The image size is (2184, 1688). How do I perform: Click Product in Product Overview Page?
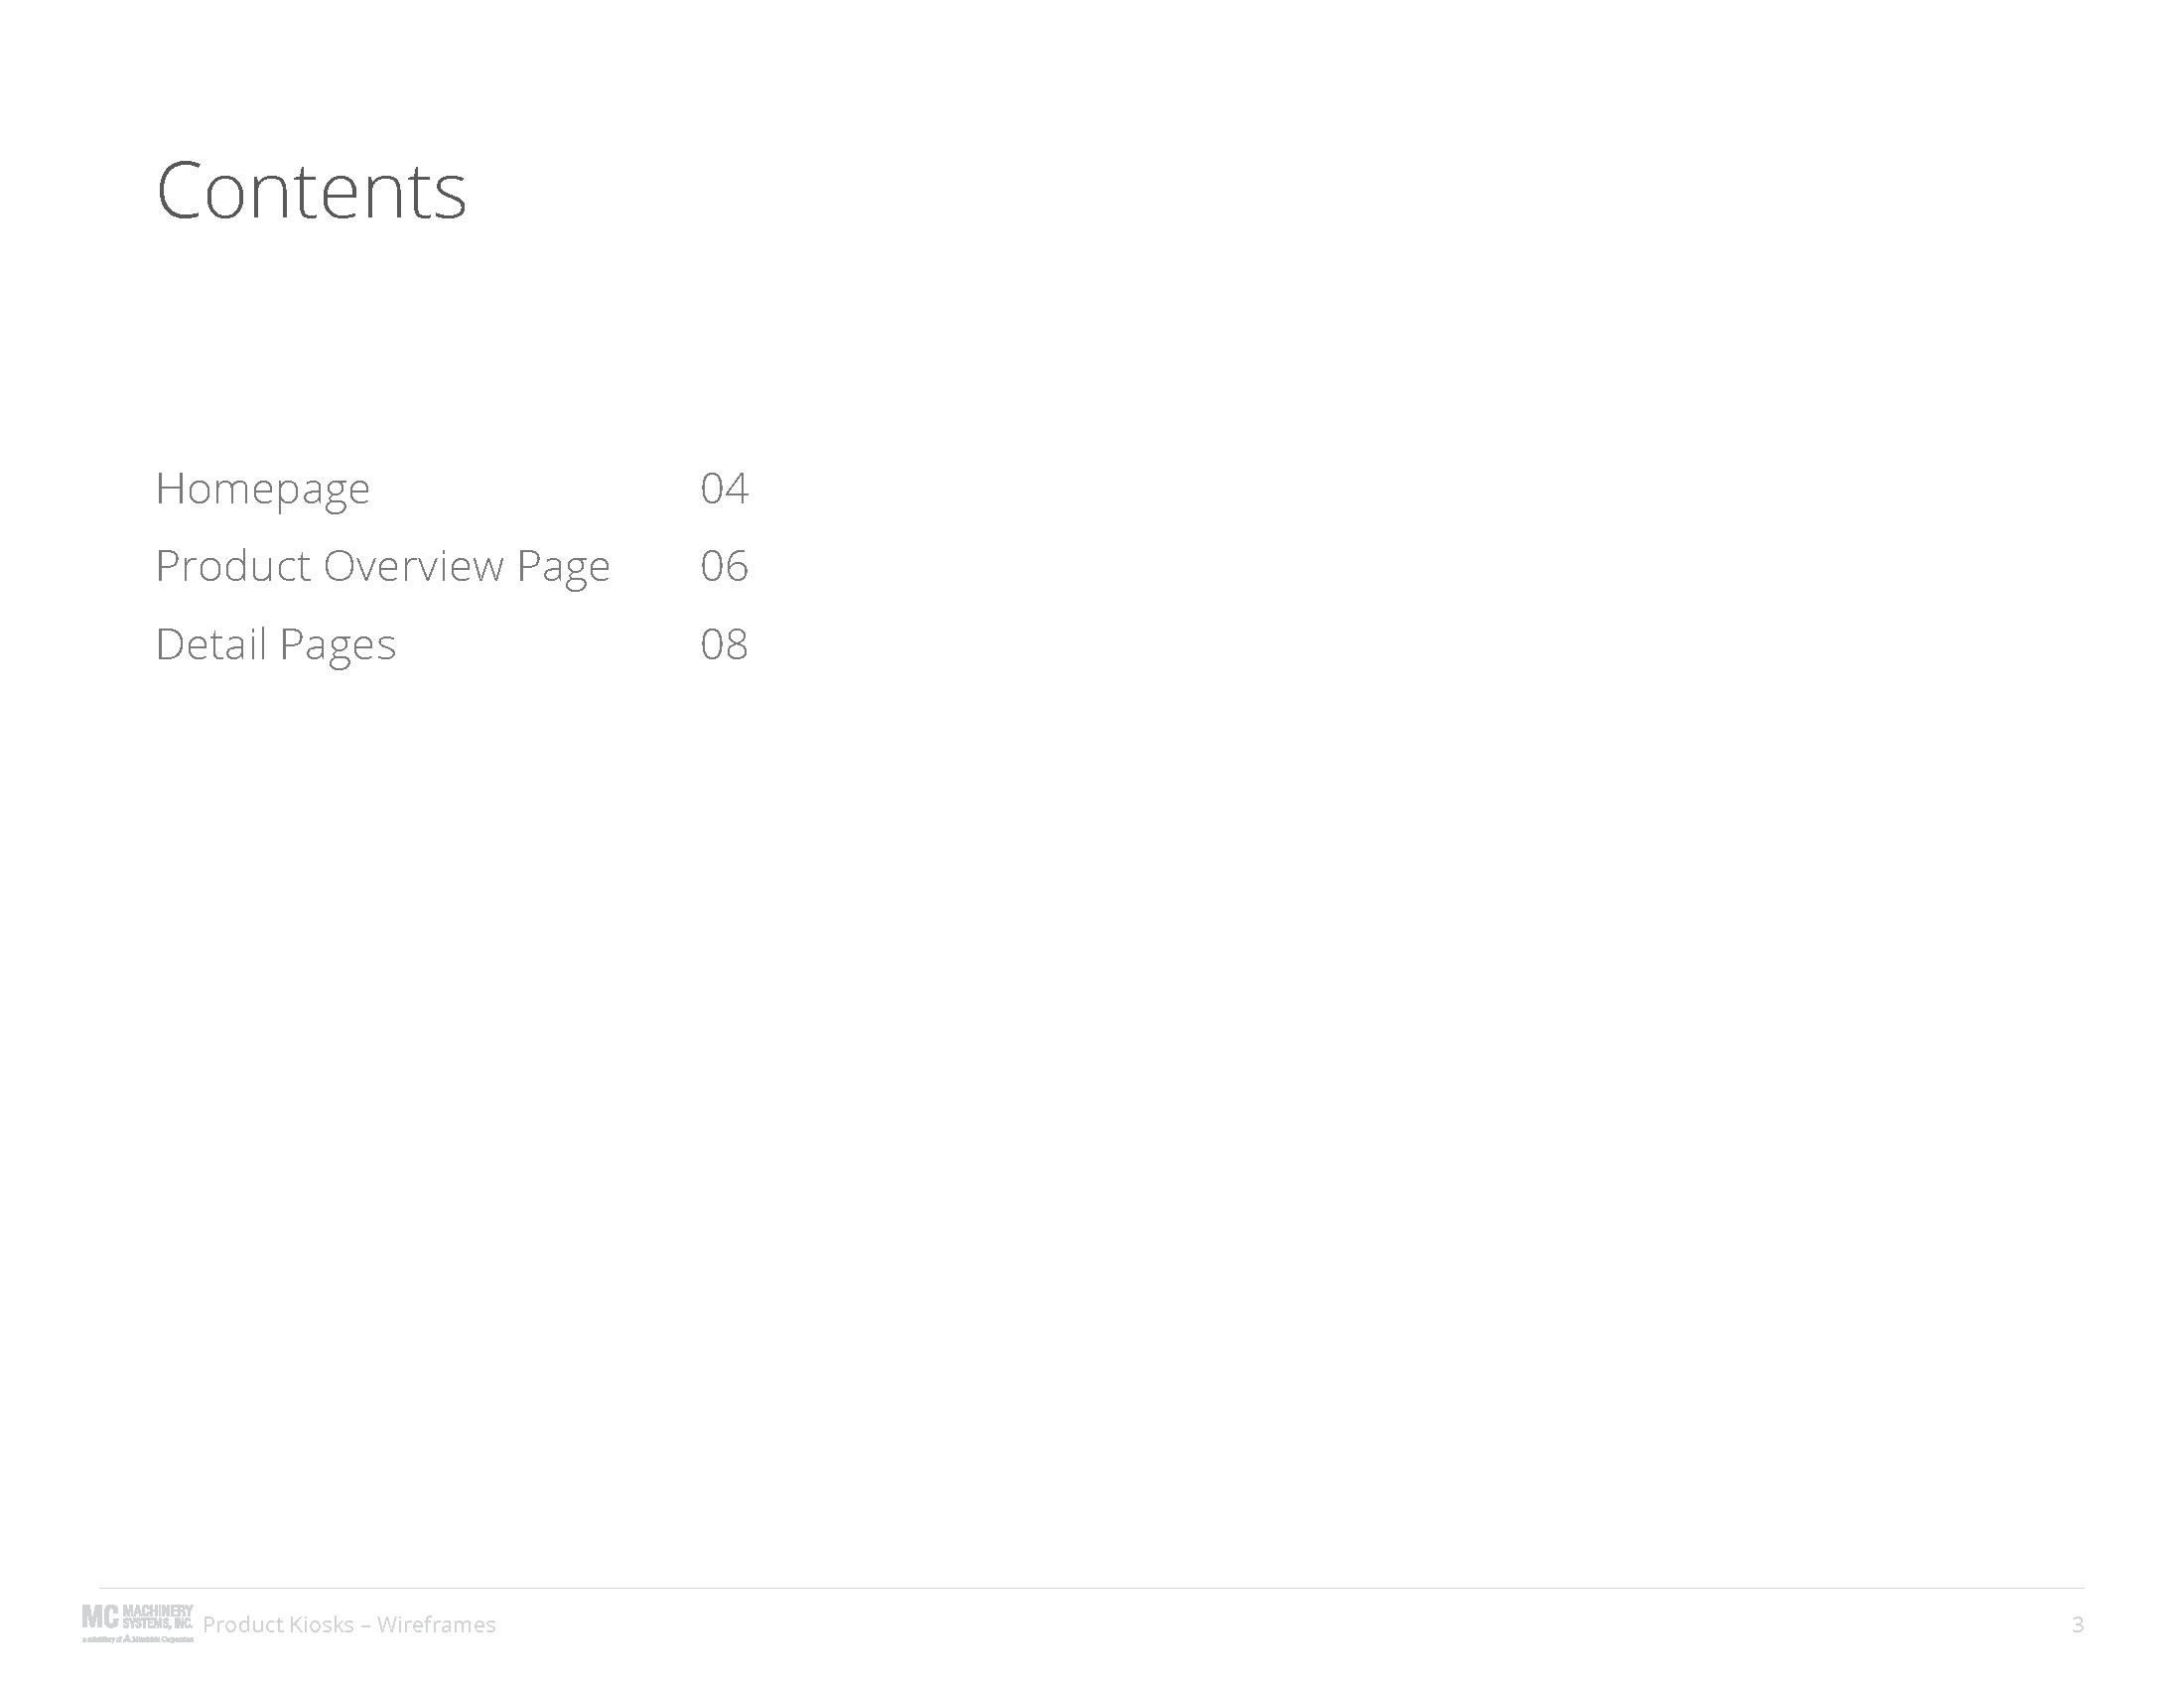(x=233, y=567)
